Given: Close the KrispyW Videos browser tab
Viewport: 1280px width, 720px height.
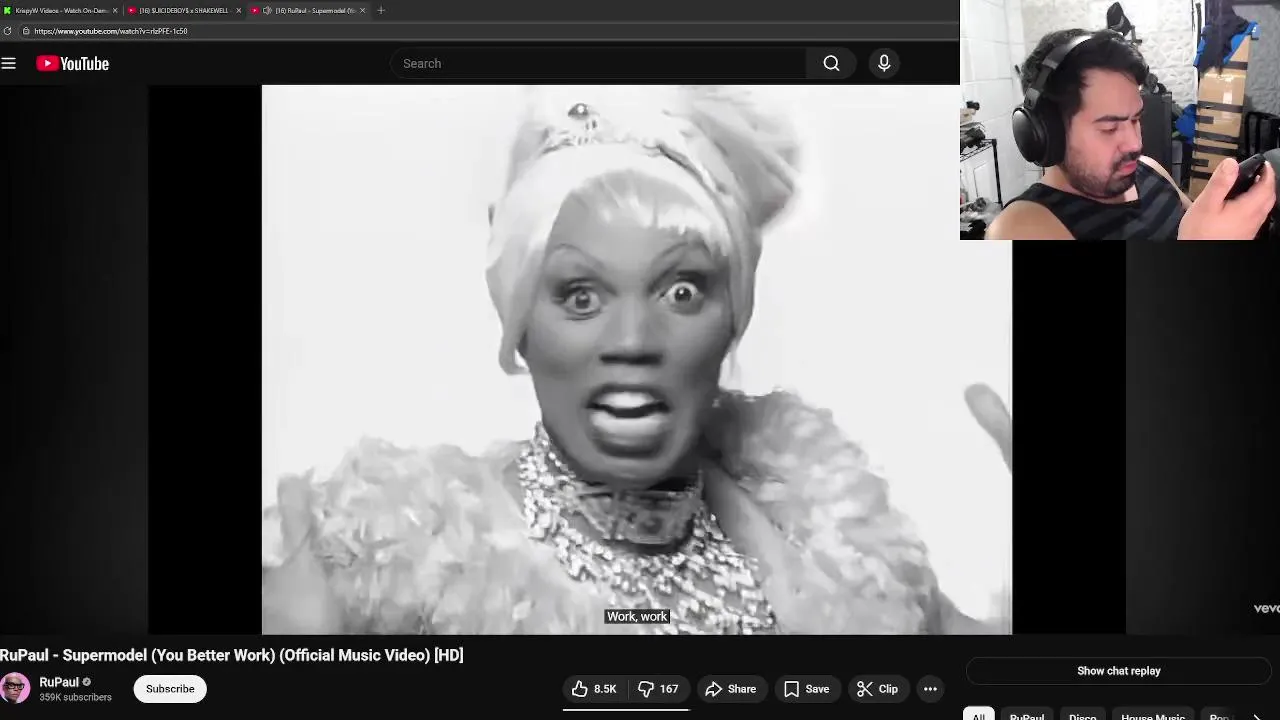Looking at the screenshot, I should [115, 10].
